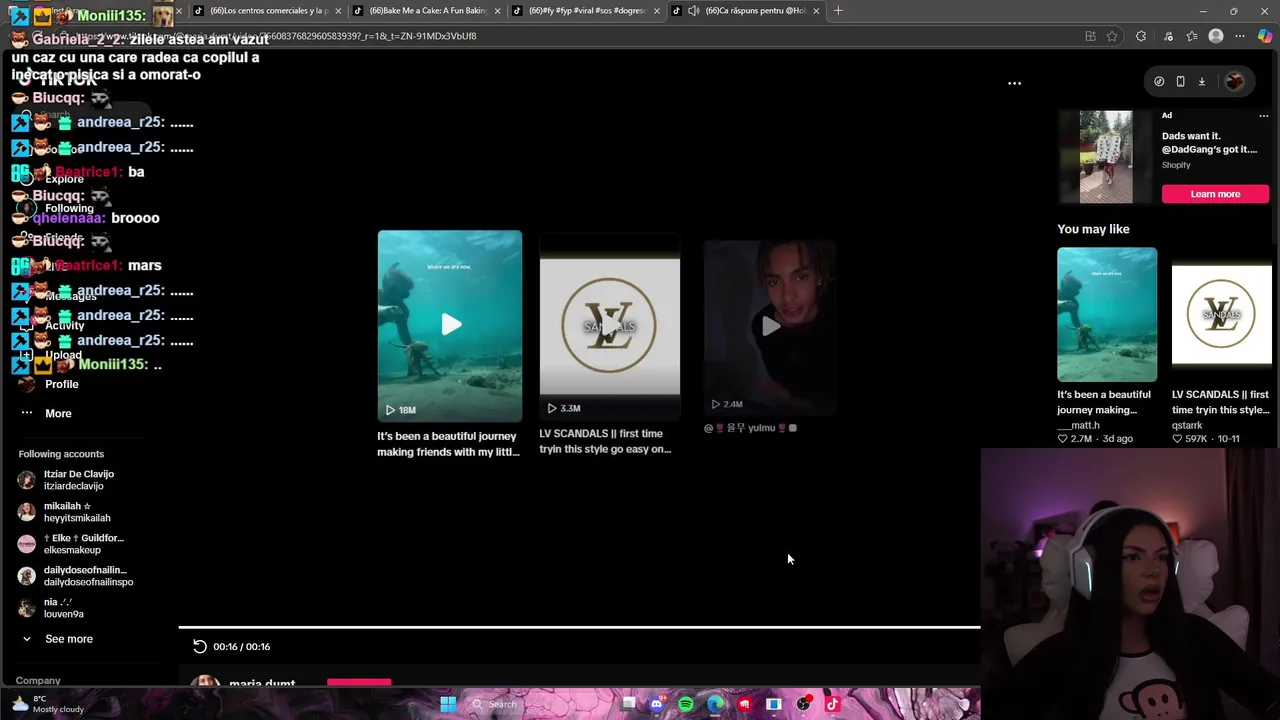The image size is (1280, 720).
Task: Select the 'Ca răspuns pentru' active tab
Action: [746, 11]
